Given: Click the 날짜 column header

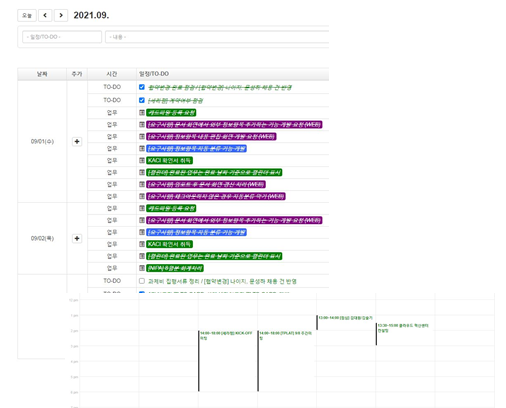Looking at the screenshot, I should (42, 74).
